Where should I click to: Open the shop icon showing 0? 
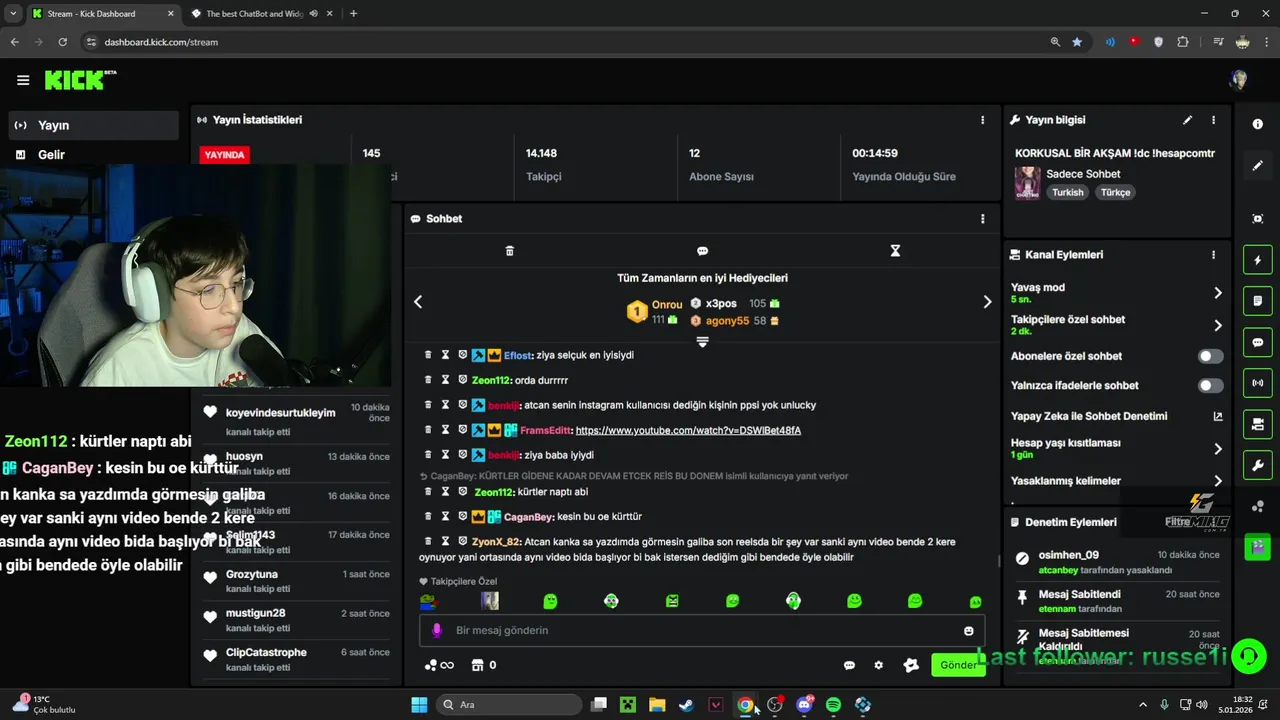484,665
